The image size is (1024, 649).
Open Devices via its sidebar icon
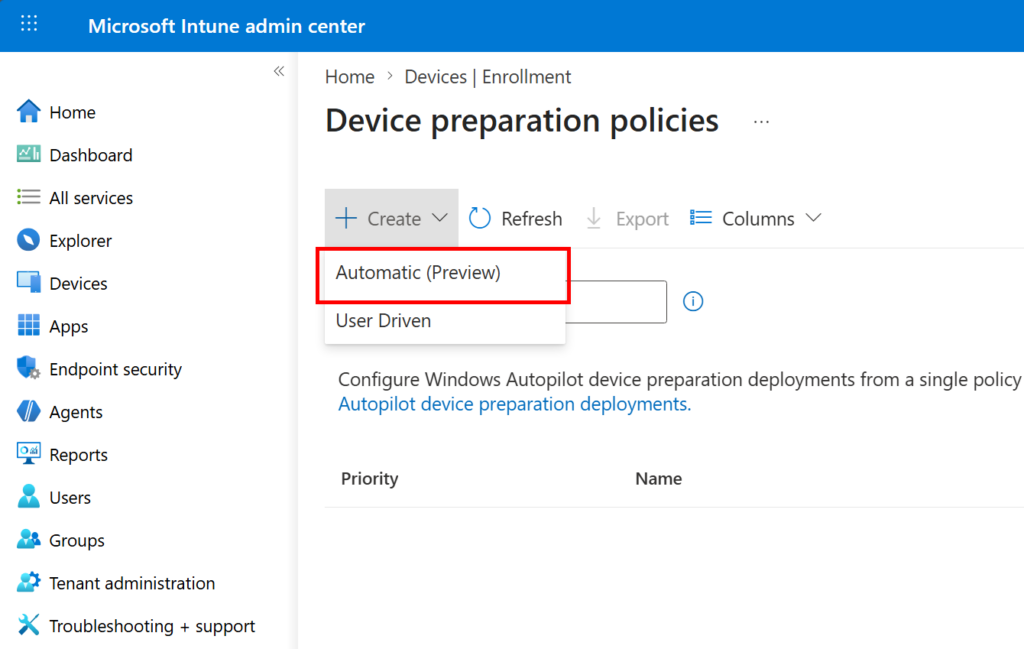tap(29, 283)
